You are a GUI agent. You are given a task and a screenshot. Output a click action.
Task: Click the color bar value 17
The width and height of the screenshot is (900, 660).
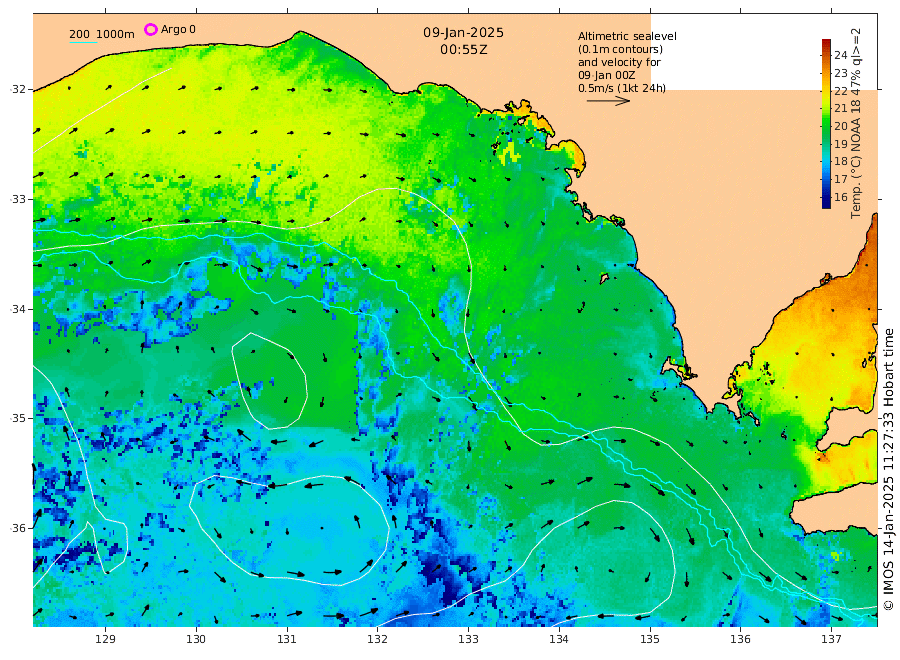coord(841,179)
